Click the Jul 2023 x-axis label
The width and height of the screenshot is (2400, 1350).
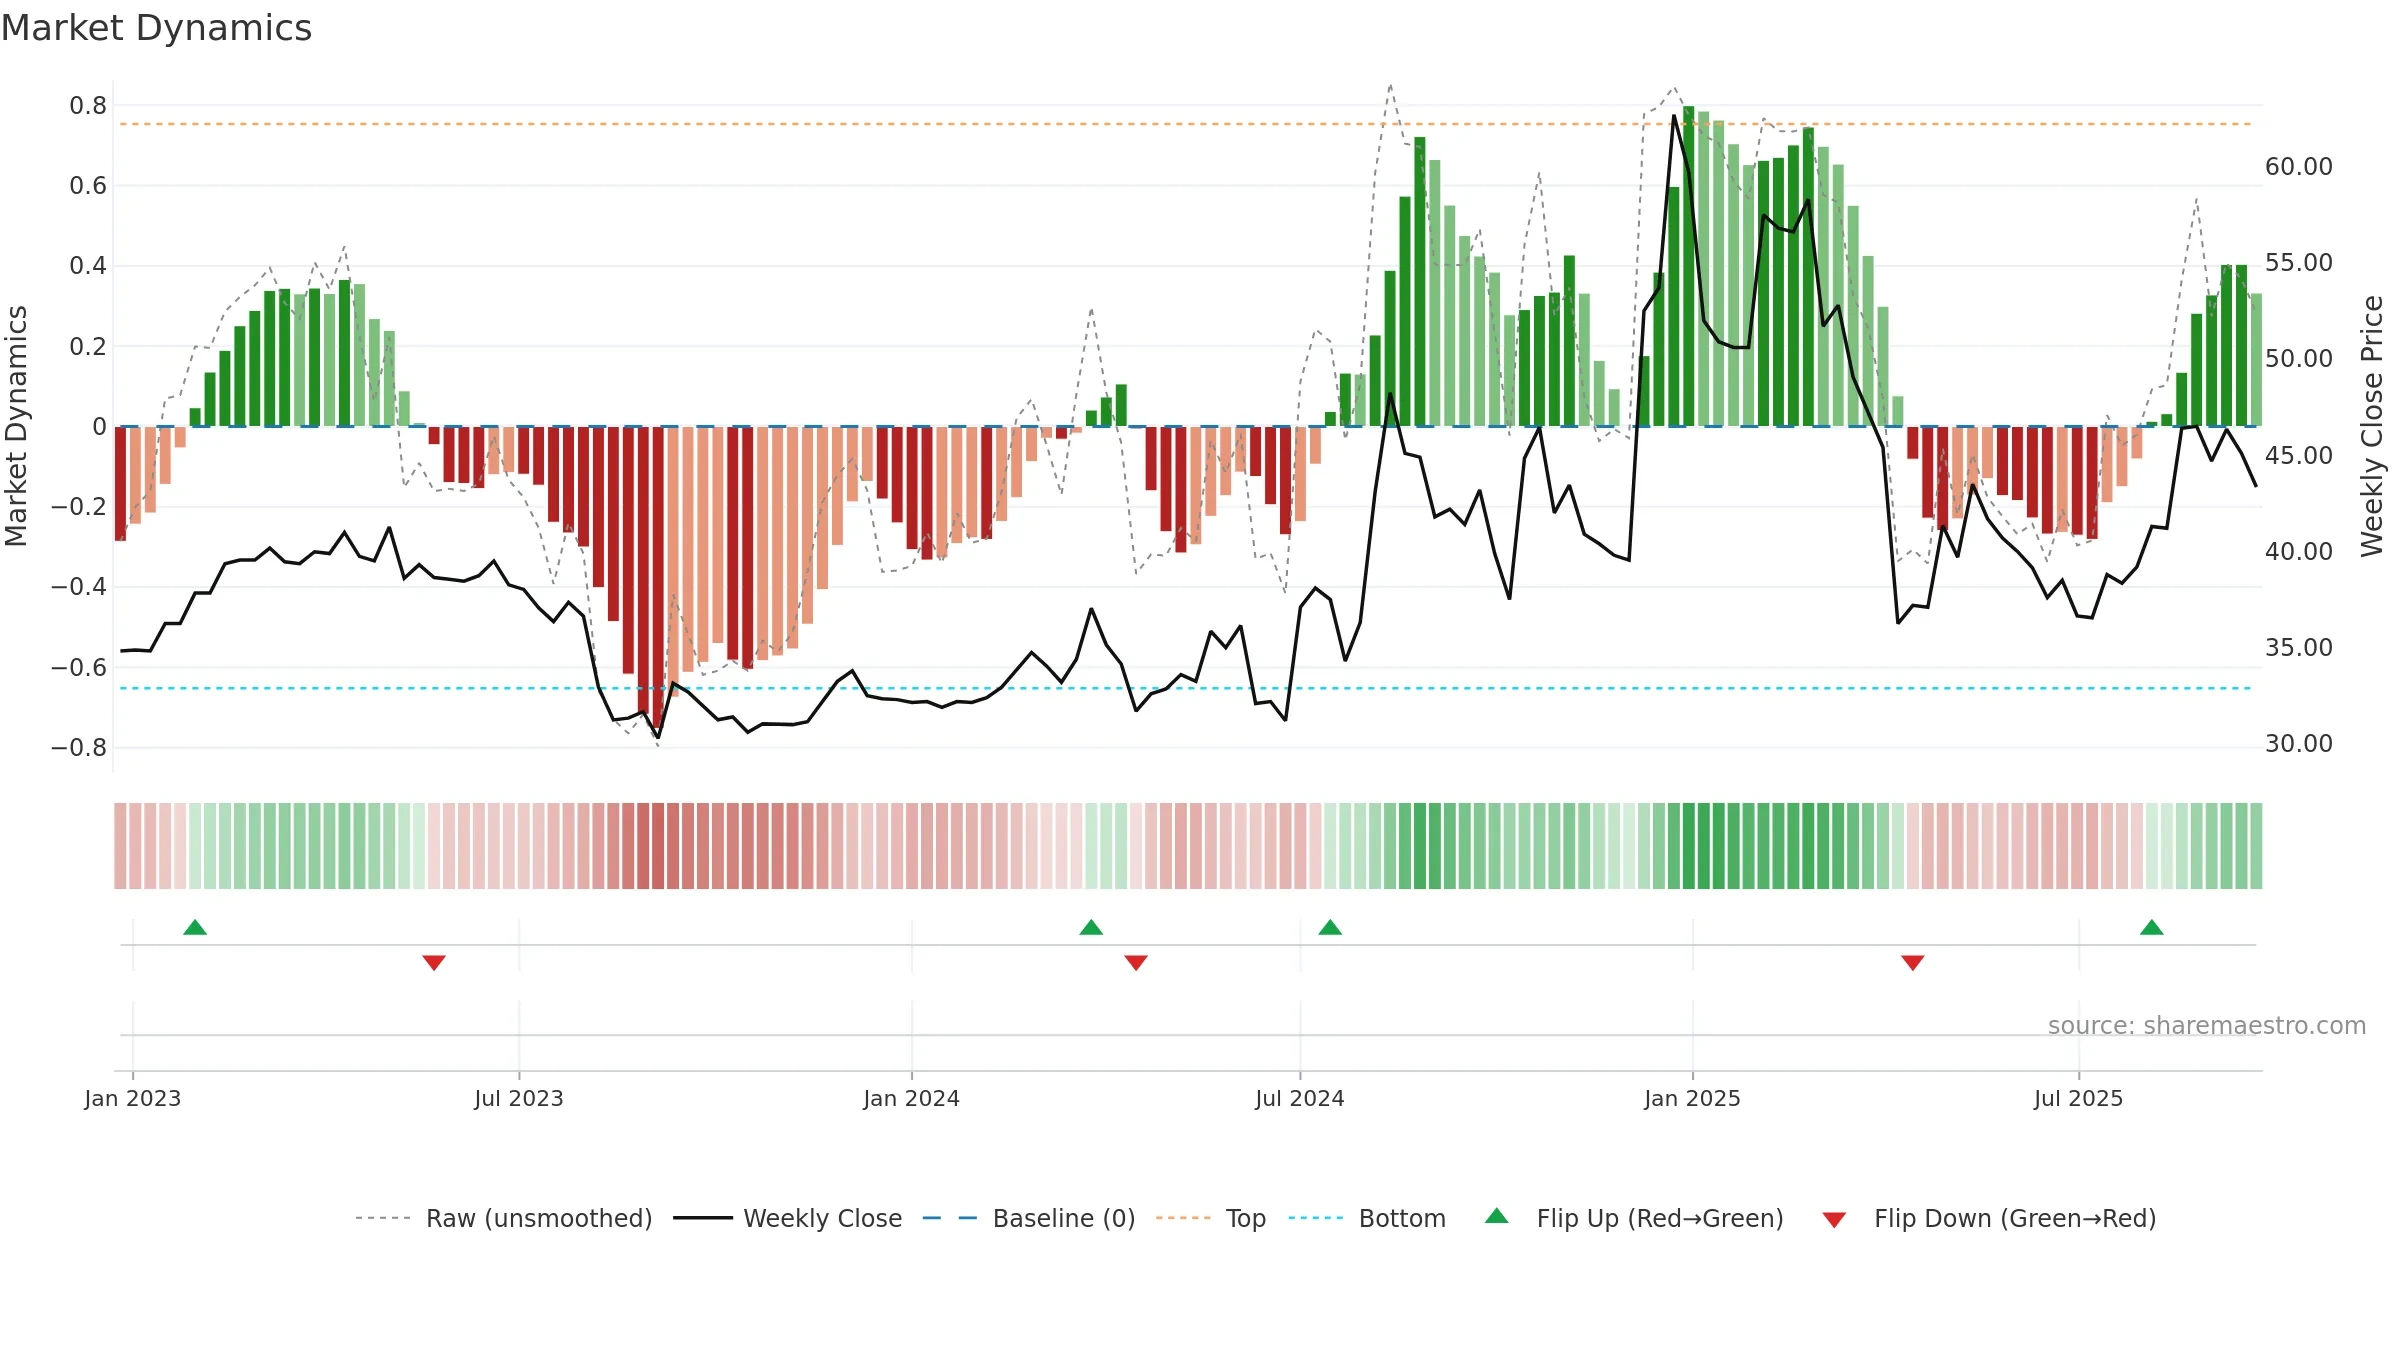tap(519, 1098)
